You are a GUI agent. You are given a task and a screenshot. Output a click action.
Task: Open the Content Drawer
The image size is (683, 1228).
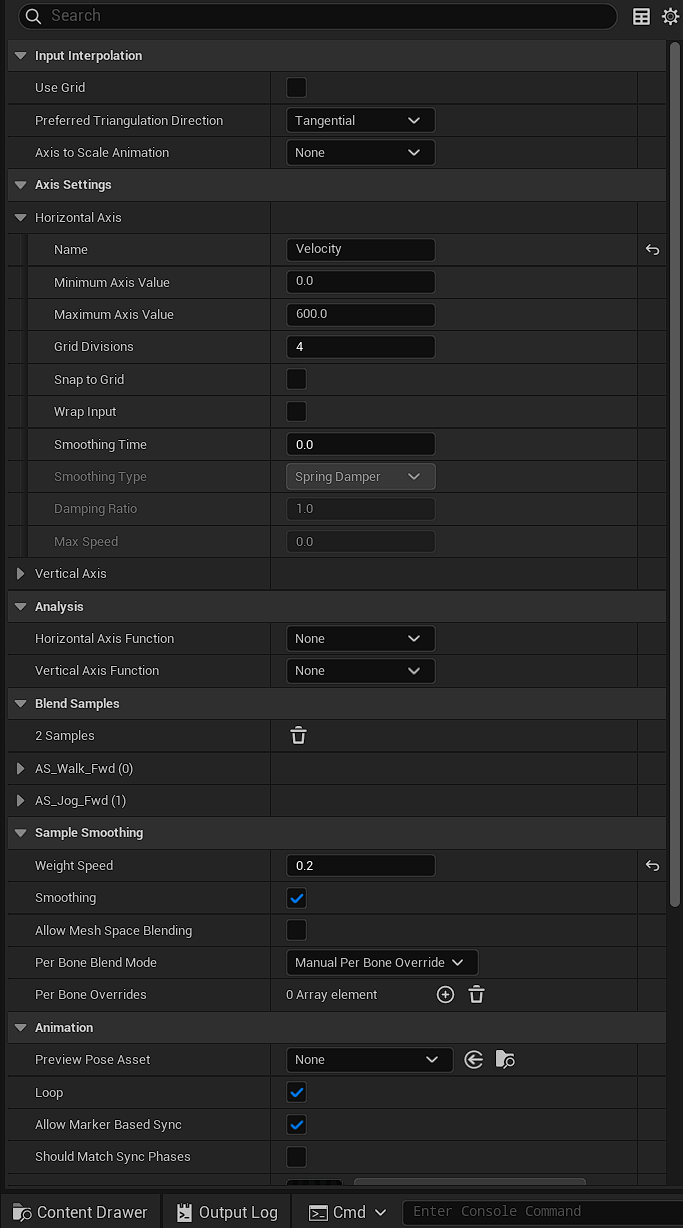(x=80, y=1212)
